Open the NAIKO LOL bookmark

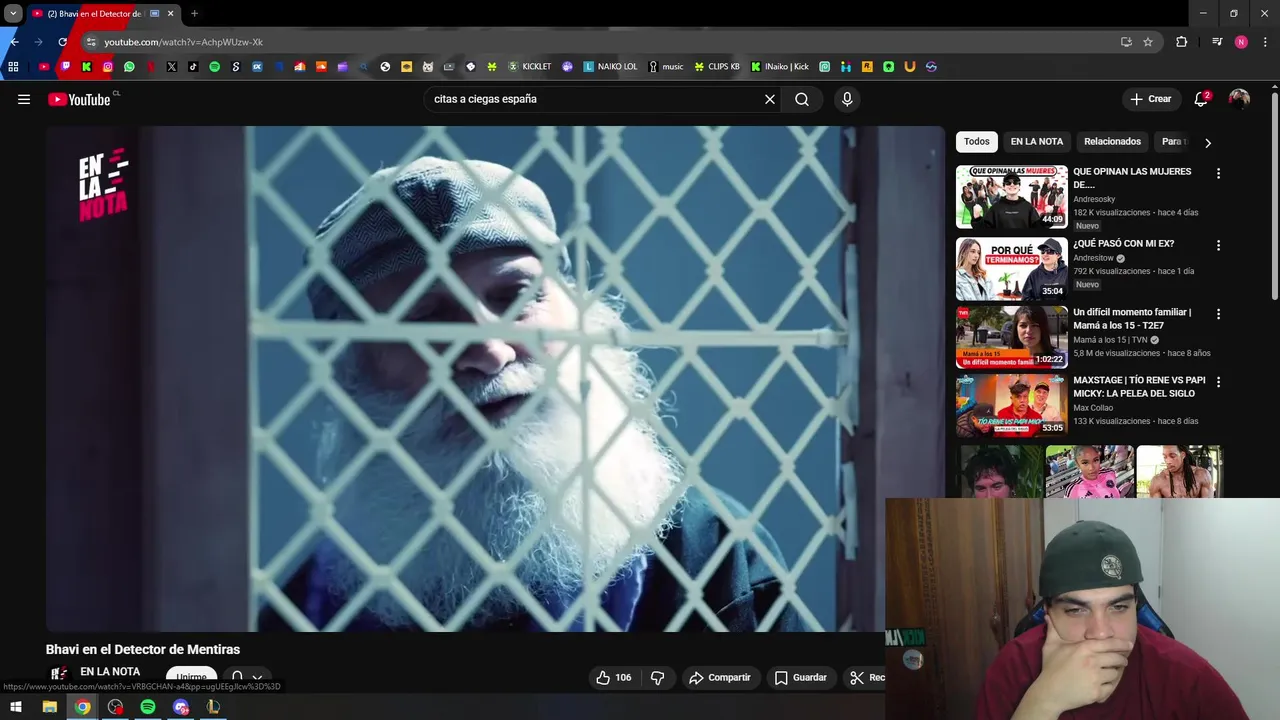(610, 67)
